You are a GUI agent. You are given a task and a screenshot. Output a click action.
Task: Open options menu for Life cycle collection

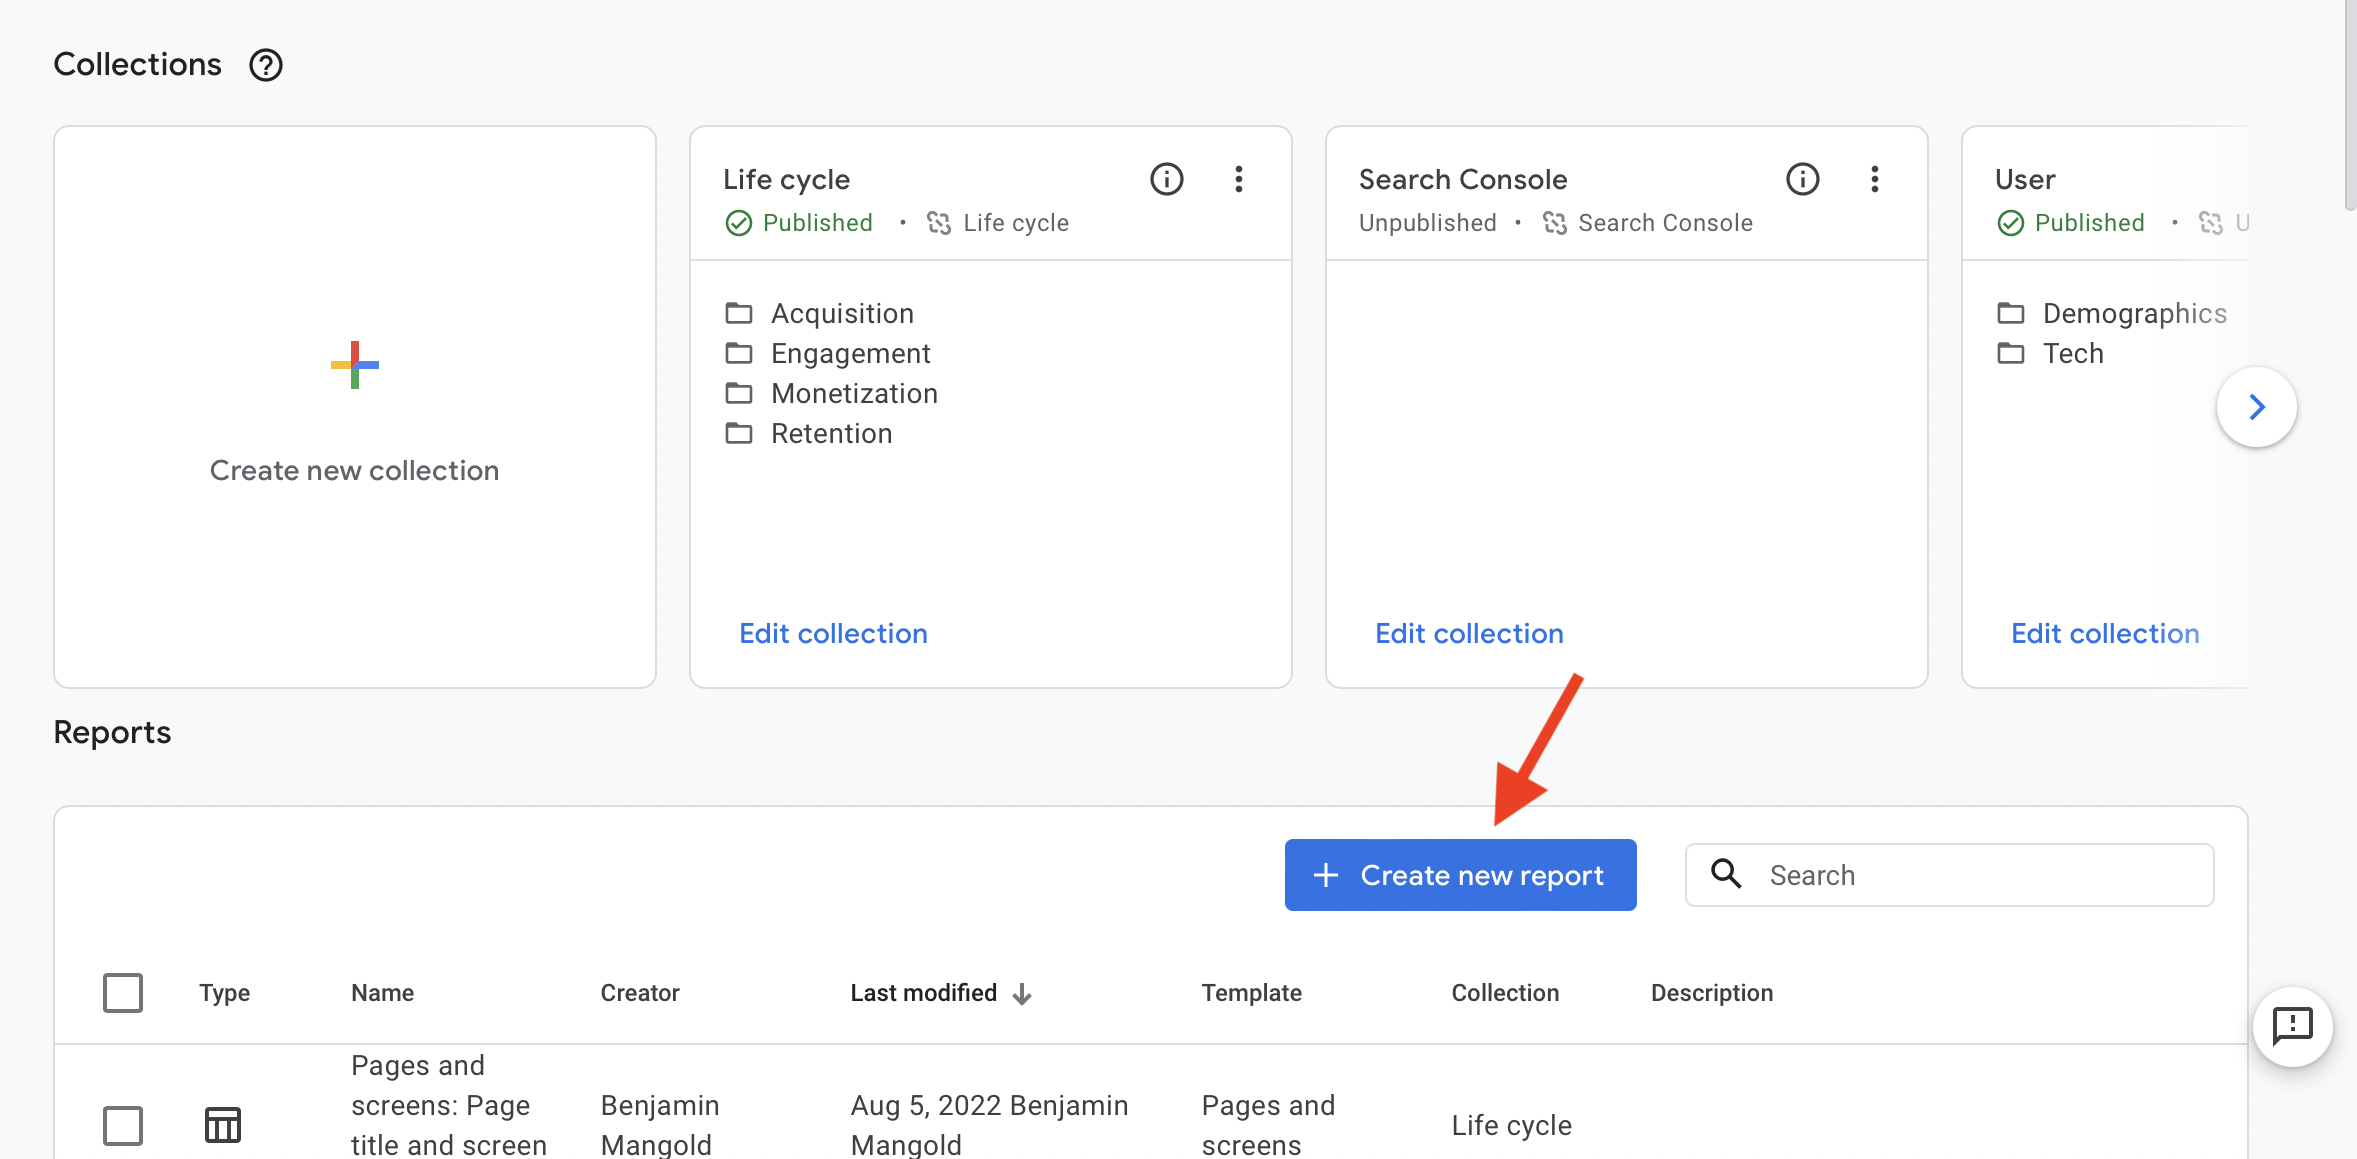pos(1238,179)
